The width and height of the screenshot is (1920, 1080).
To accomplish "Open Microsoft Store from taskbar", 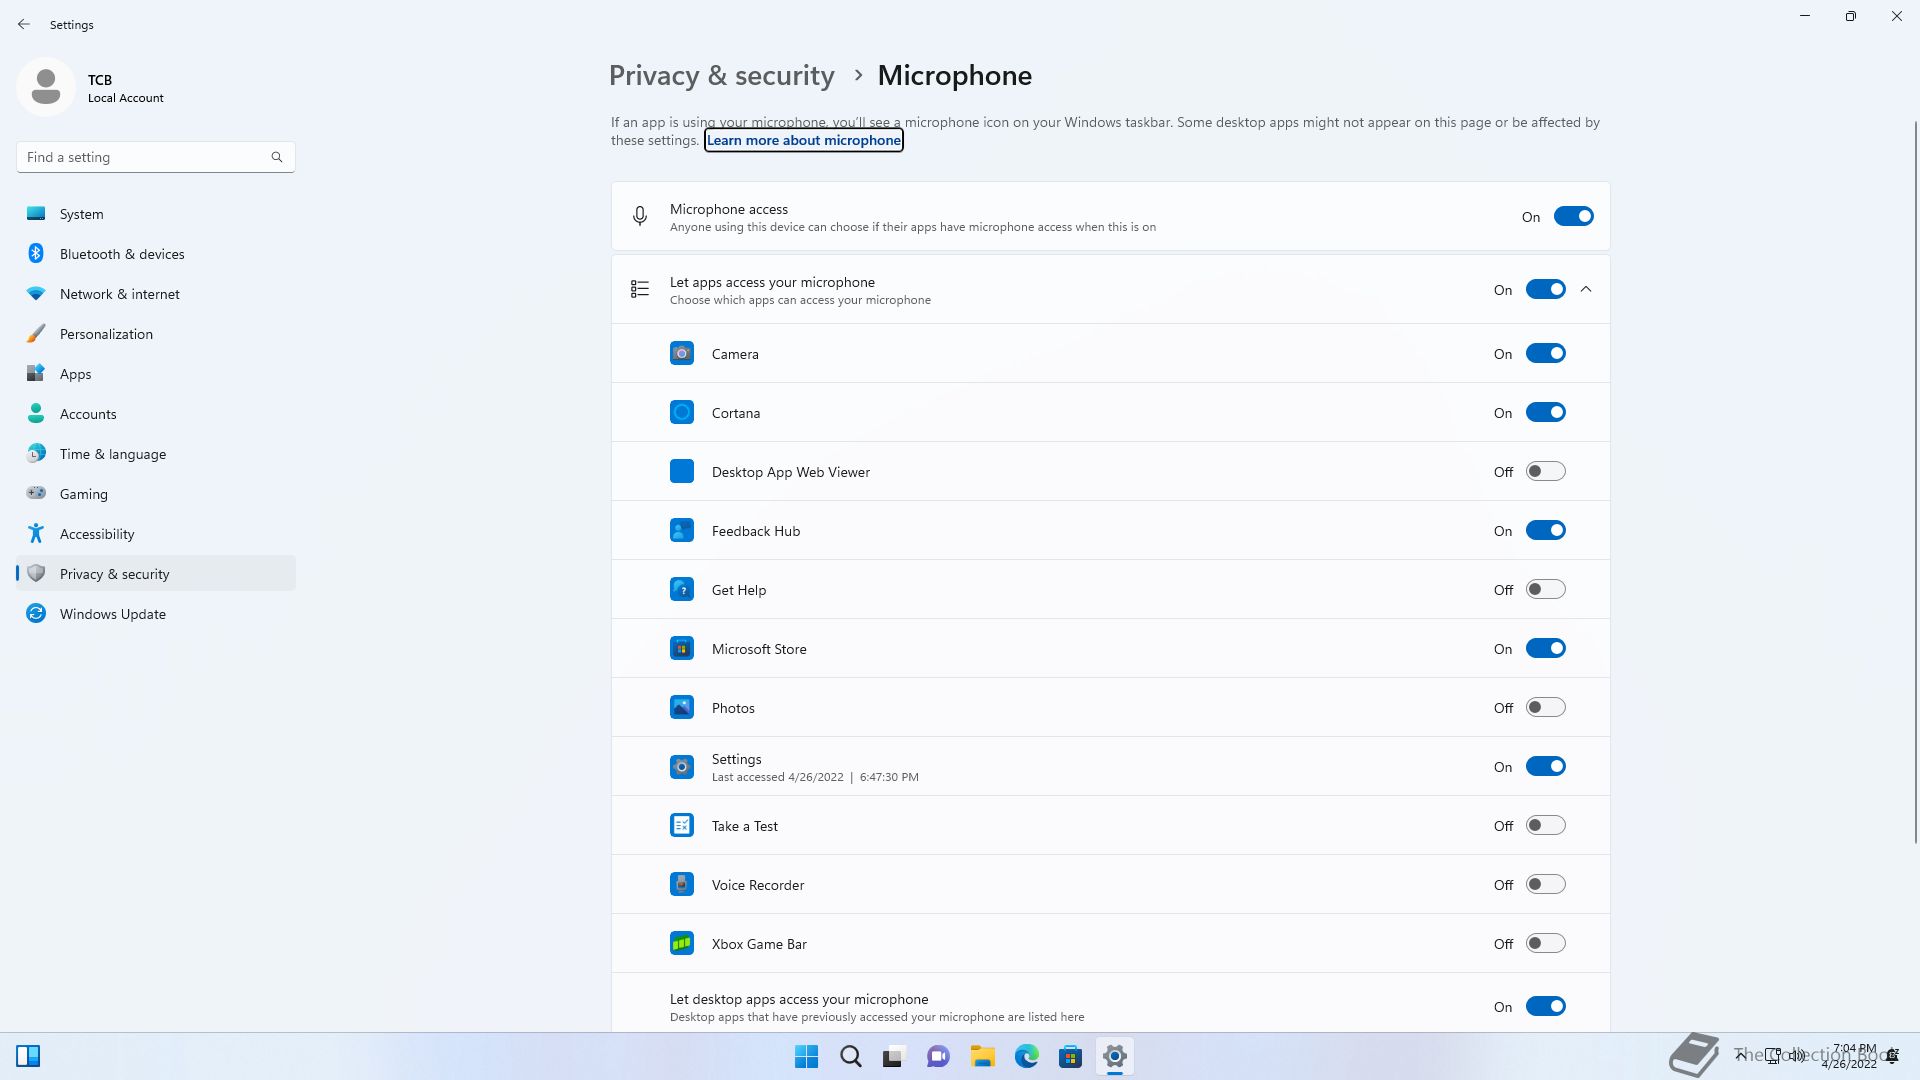I will (1071, 1057).
